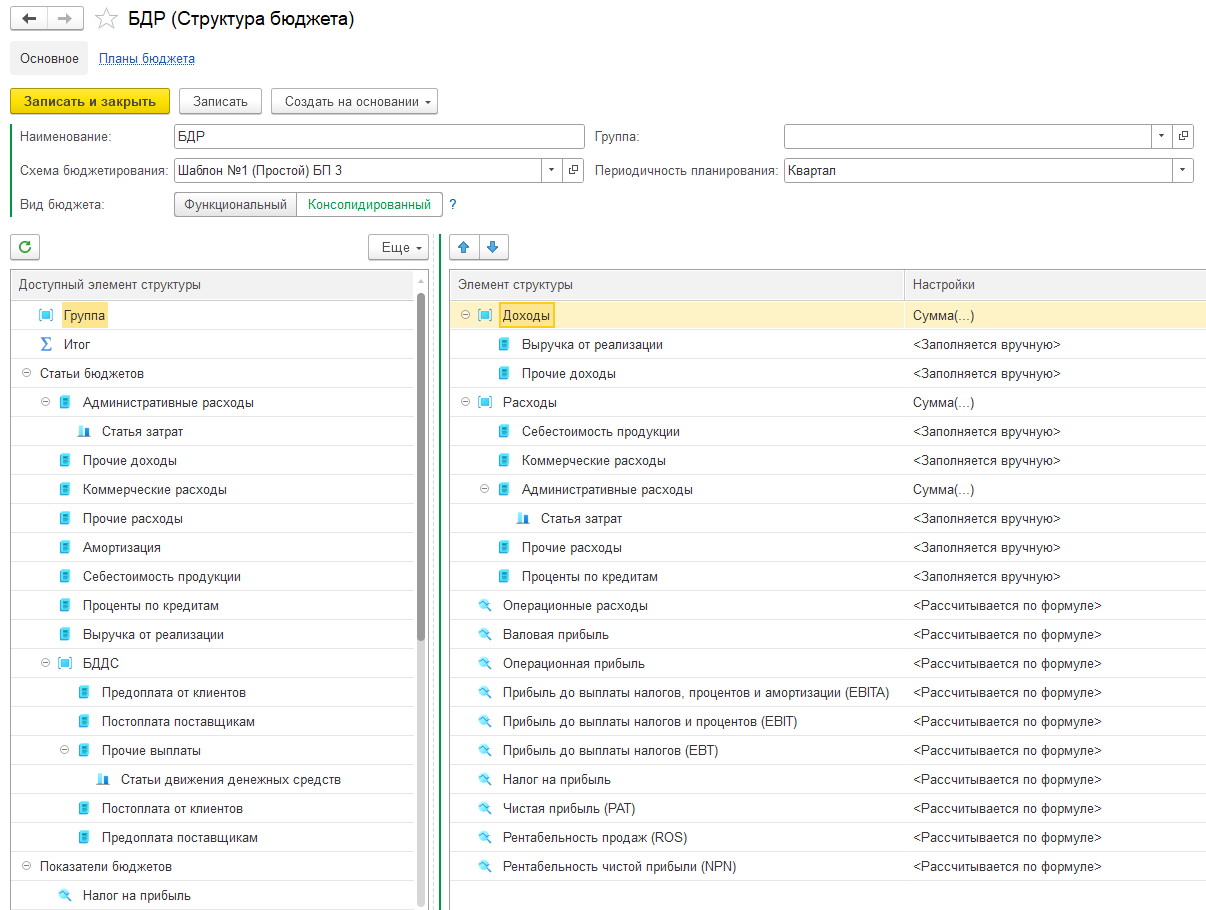Click the Записать и закрыть button
Viewport: 1206px width, 910px height.
pos(90,101)
